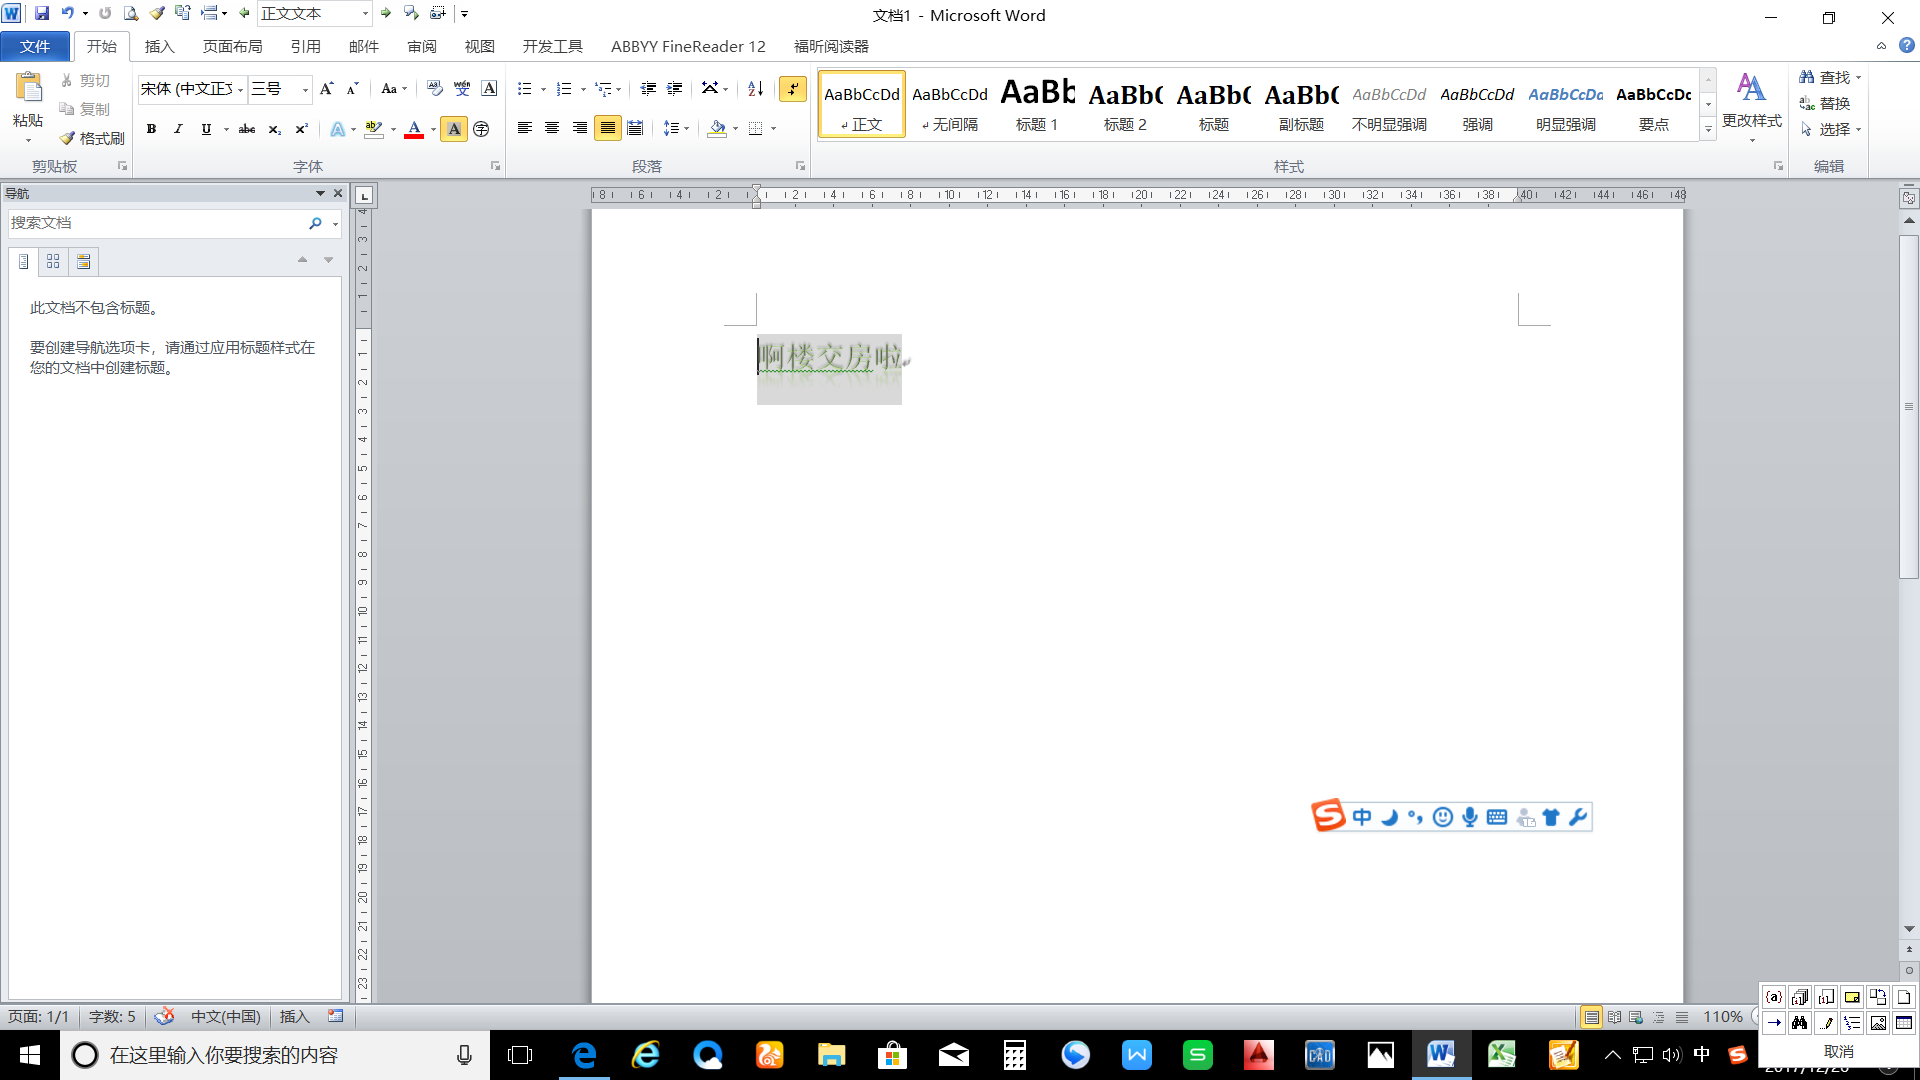Expand the line spacing dropdown arrow
Image resolution: width=1920 pixels, height=1080 pixels.
click(687, 129)
